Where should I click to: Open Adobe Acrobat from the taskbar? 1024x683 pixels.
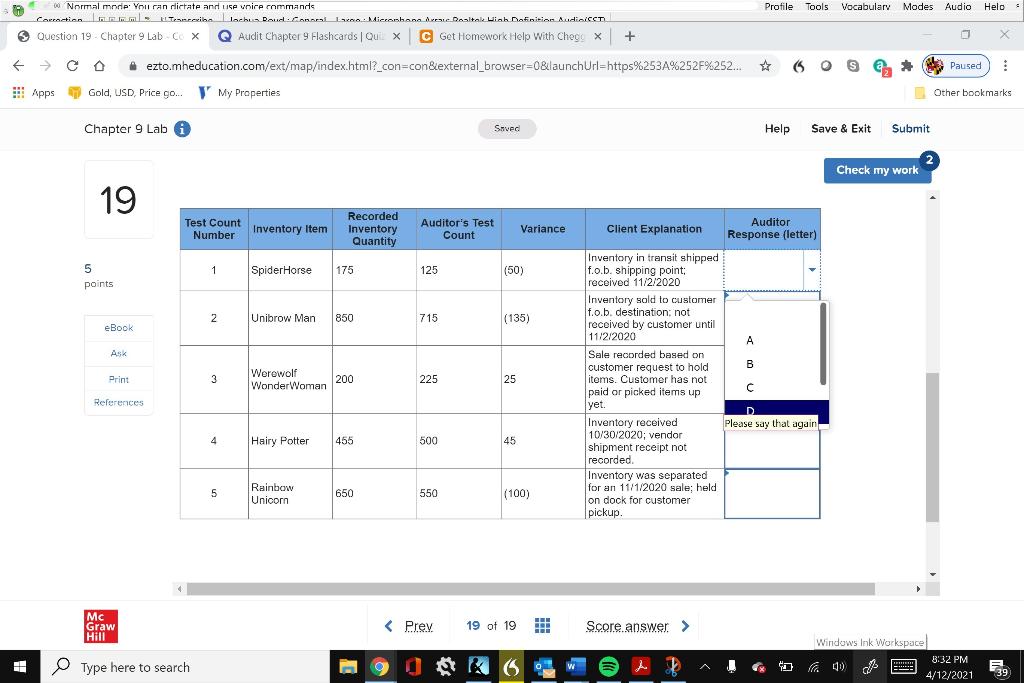pyautogui.click(x=640, y=667)
